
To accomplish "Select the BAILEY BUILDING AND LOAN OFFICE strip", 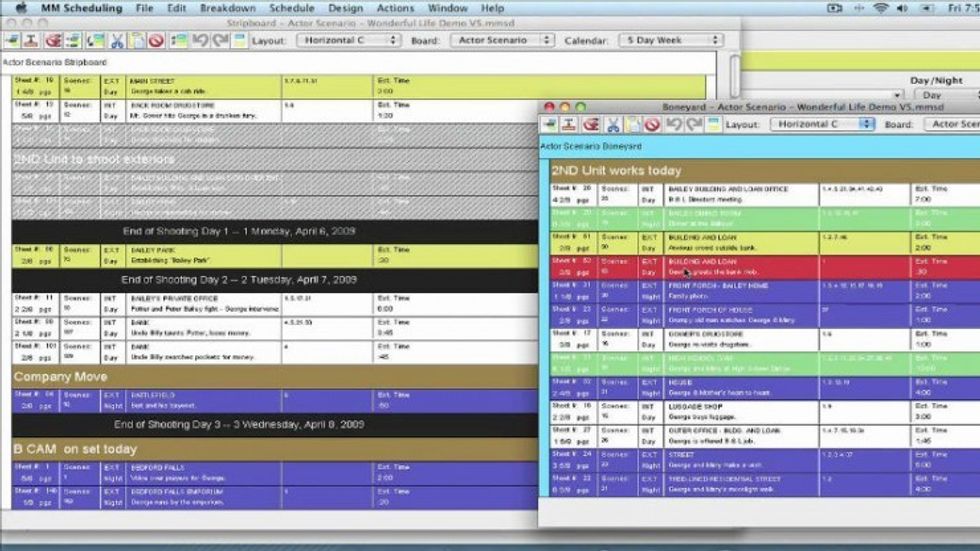I will tap(764, 194).
